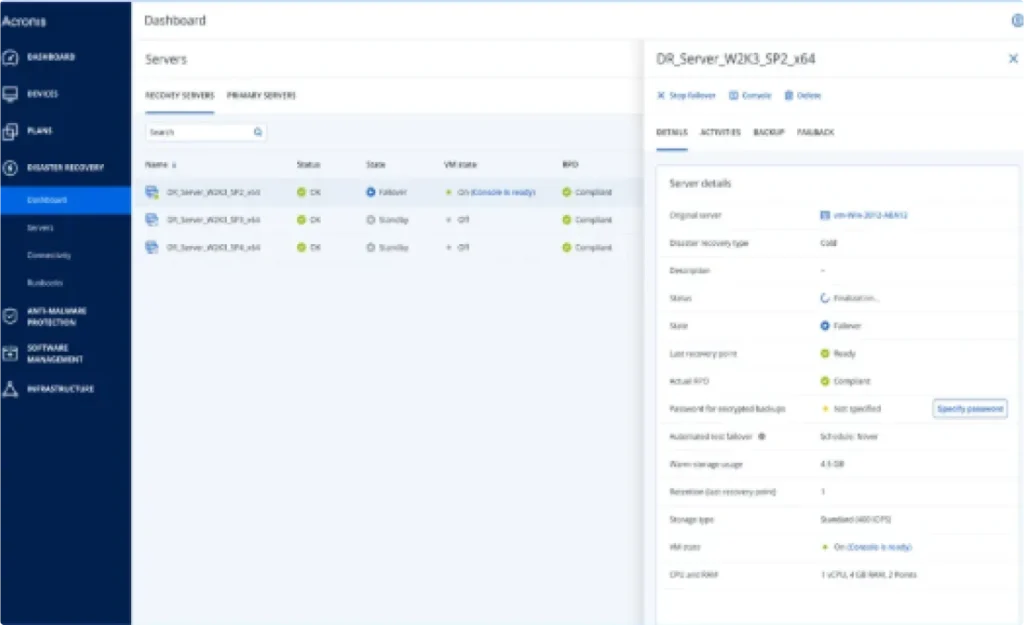Open Software Management in the sidebar
Viewport: 1024px width, 625px height.
(55, 353)
